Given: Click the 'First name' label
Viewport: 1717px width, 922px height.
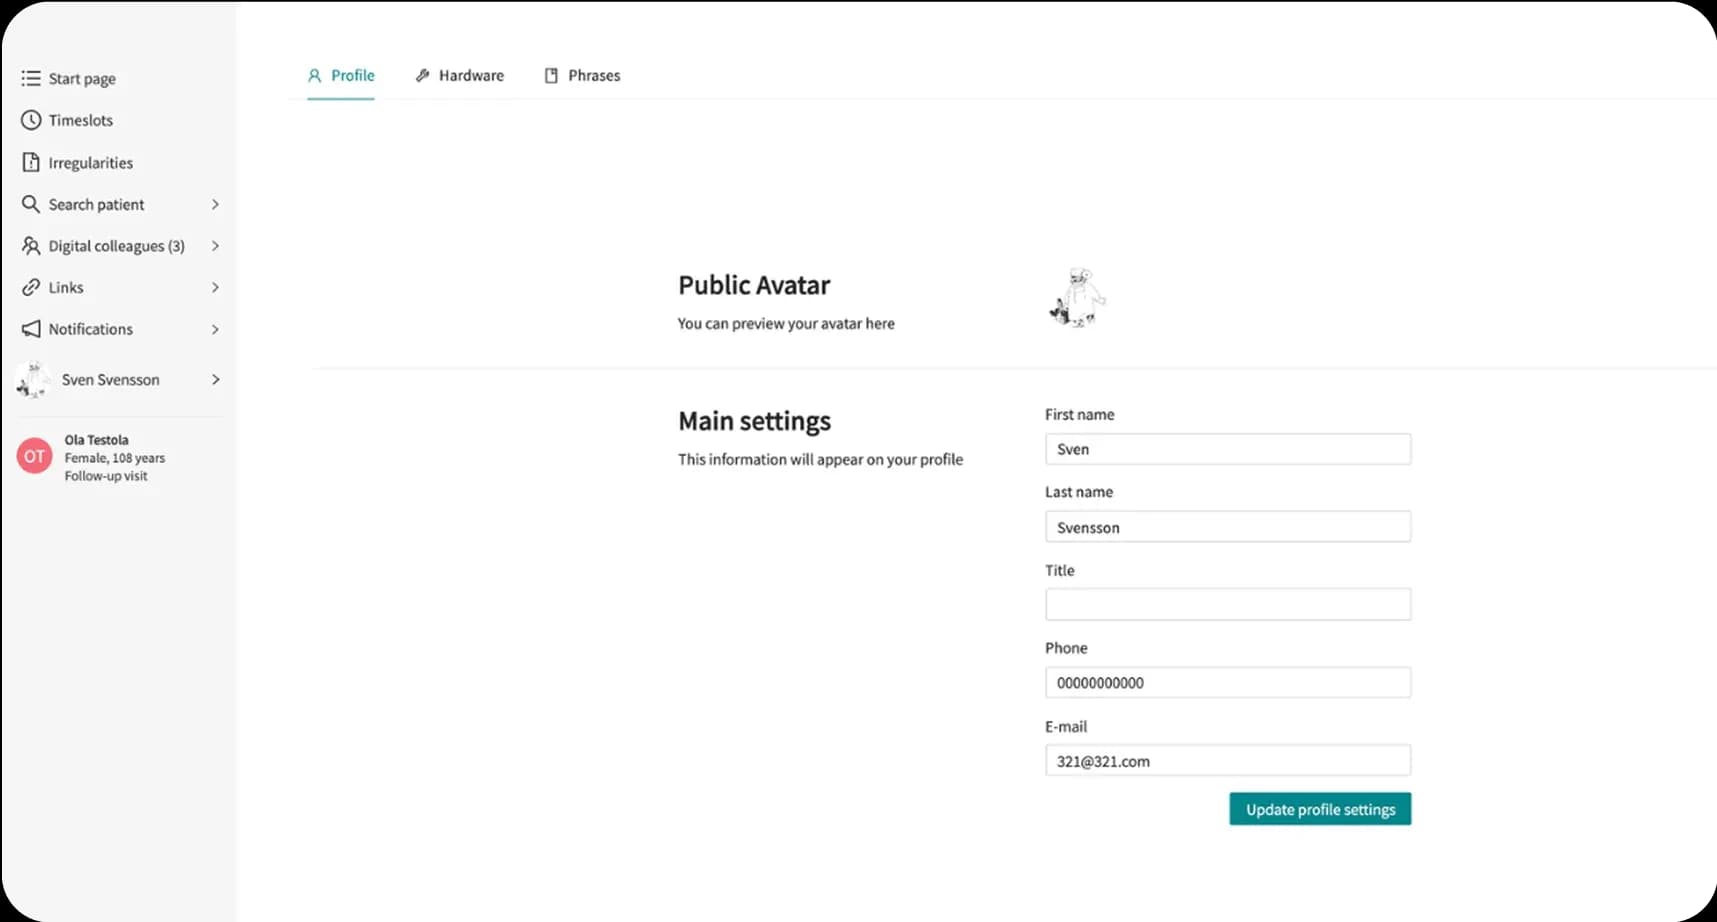Looking at the screenshot, I should [x=1079, y=414].
